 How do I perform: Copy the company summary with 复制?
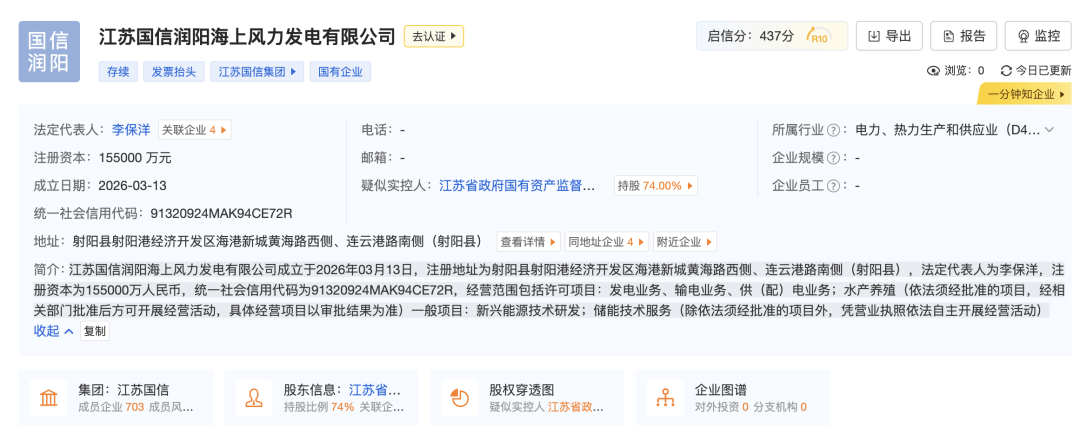(x=94, y=331)
